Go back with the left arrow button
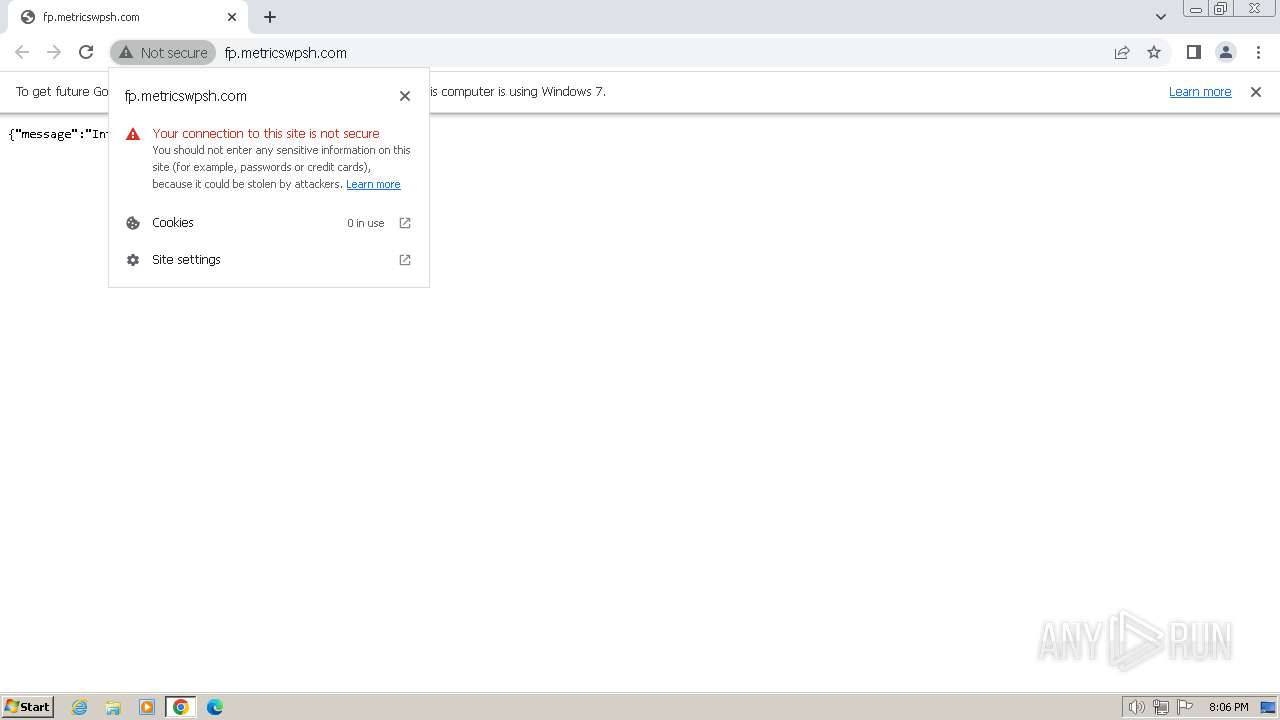The width and height of the screenshot is (1280, 720). click(22, 52)
